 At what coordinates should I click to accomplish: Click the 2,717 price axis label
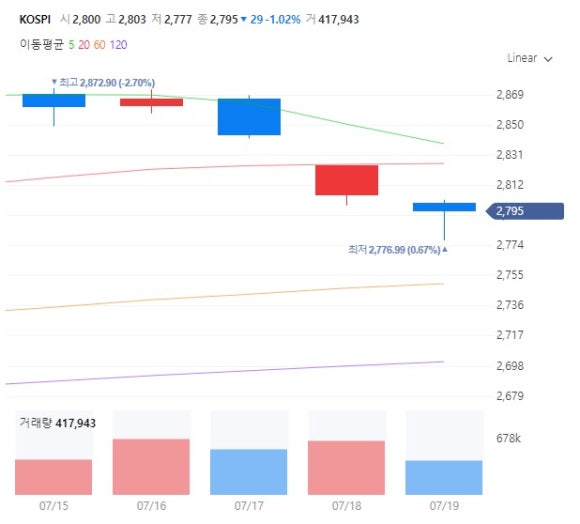pos(510,335)
